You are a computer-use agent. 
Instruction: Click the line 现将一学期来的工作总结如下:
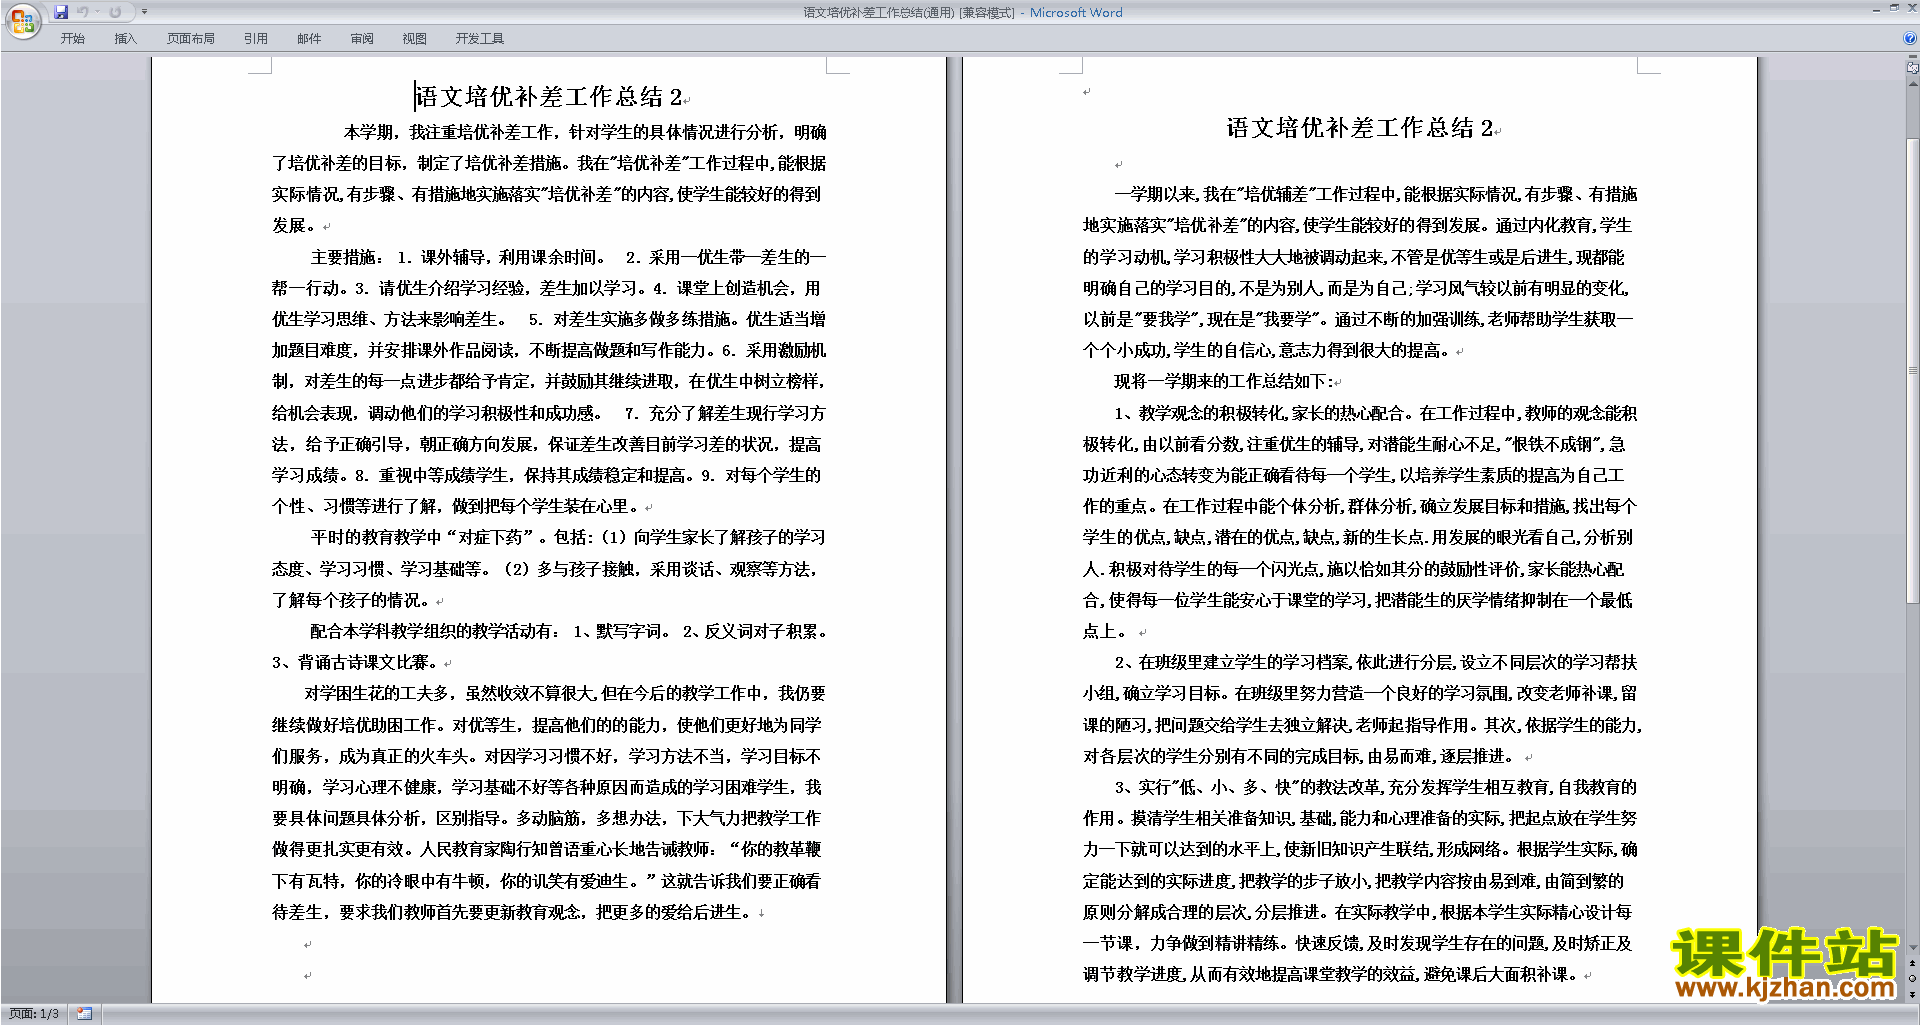click(1223, 381)
